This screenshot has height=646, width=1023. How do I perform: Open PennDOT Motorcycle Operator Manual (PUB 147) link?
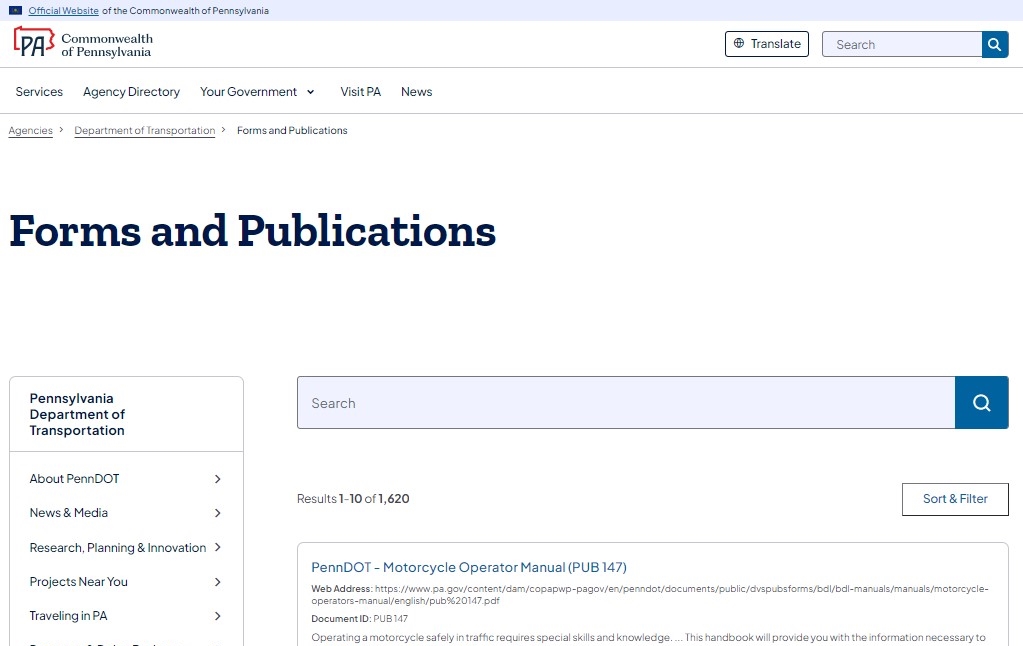[x=468, y=567]
